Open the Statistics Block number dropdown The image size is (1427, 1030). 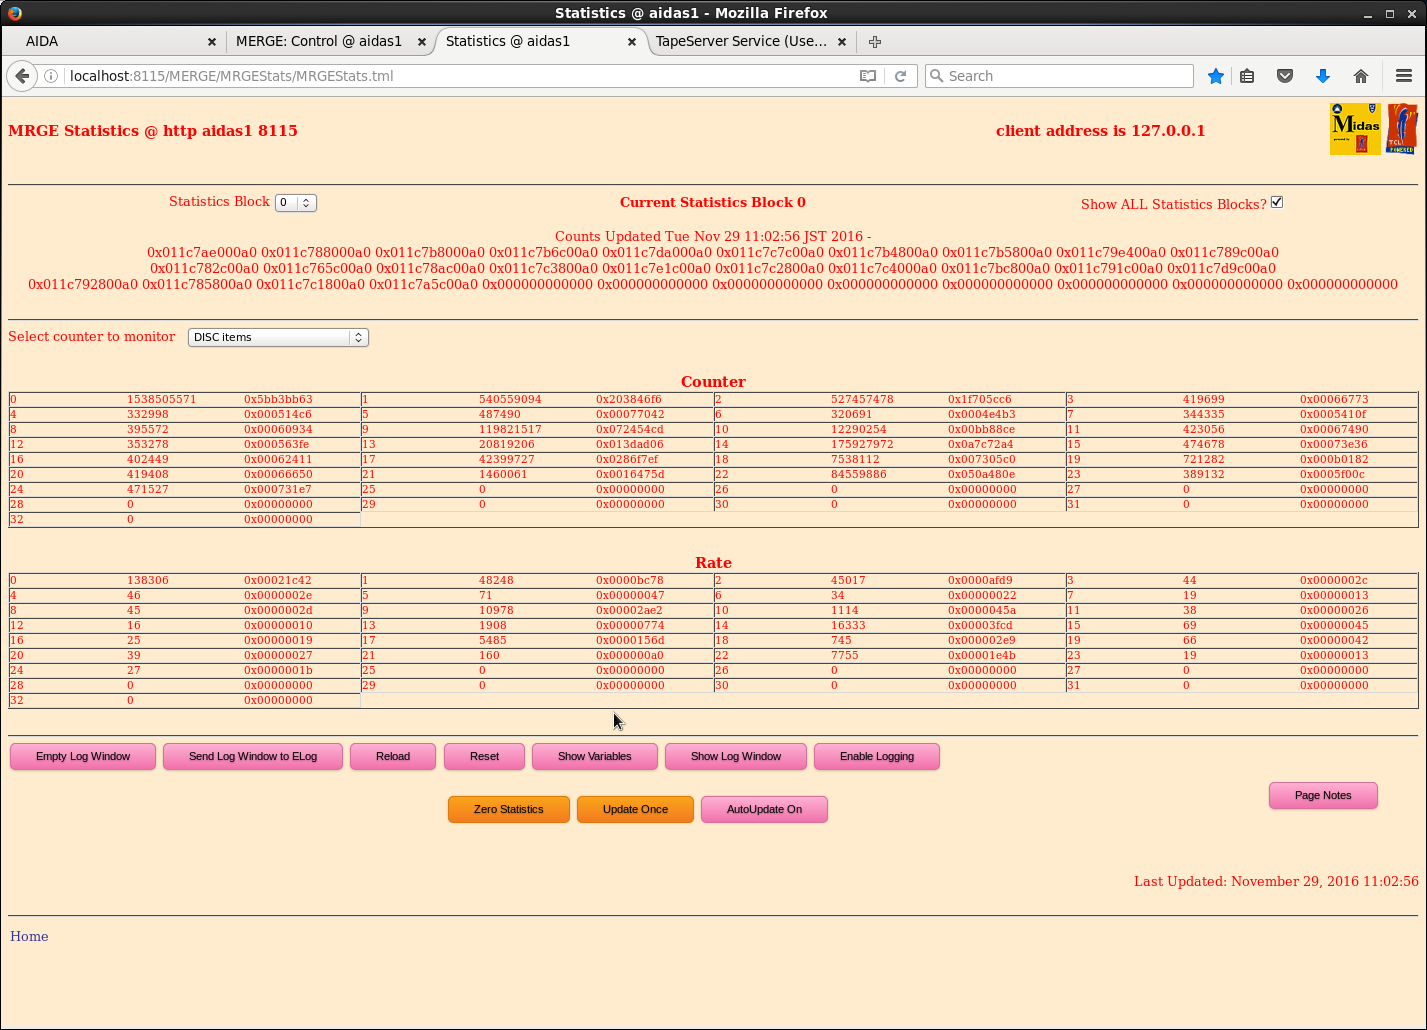point(296,202)
